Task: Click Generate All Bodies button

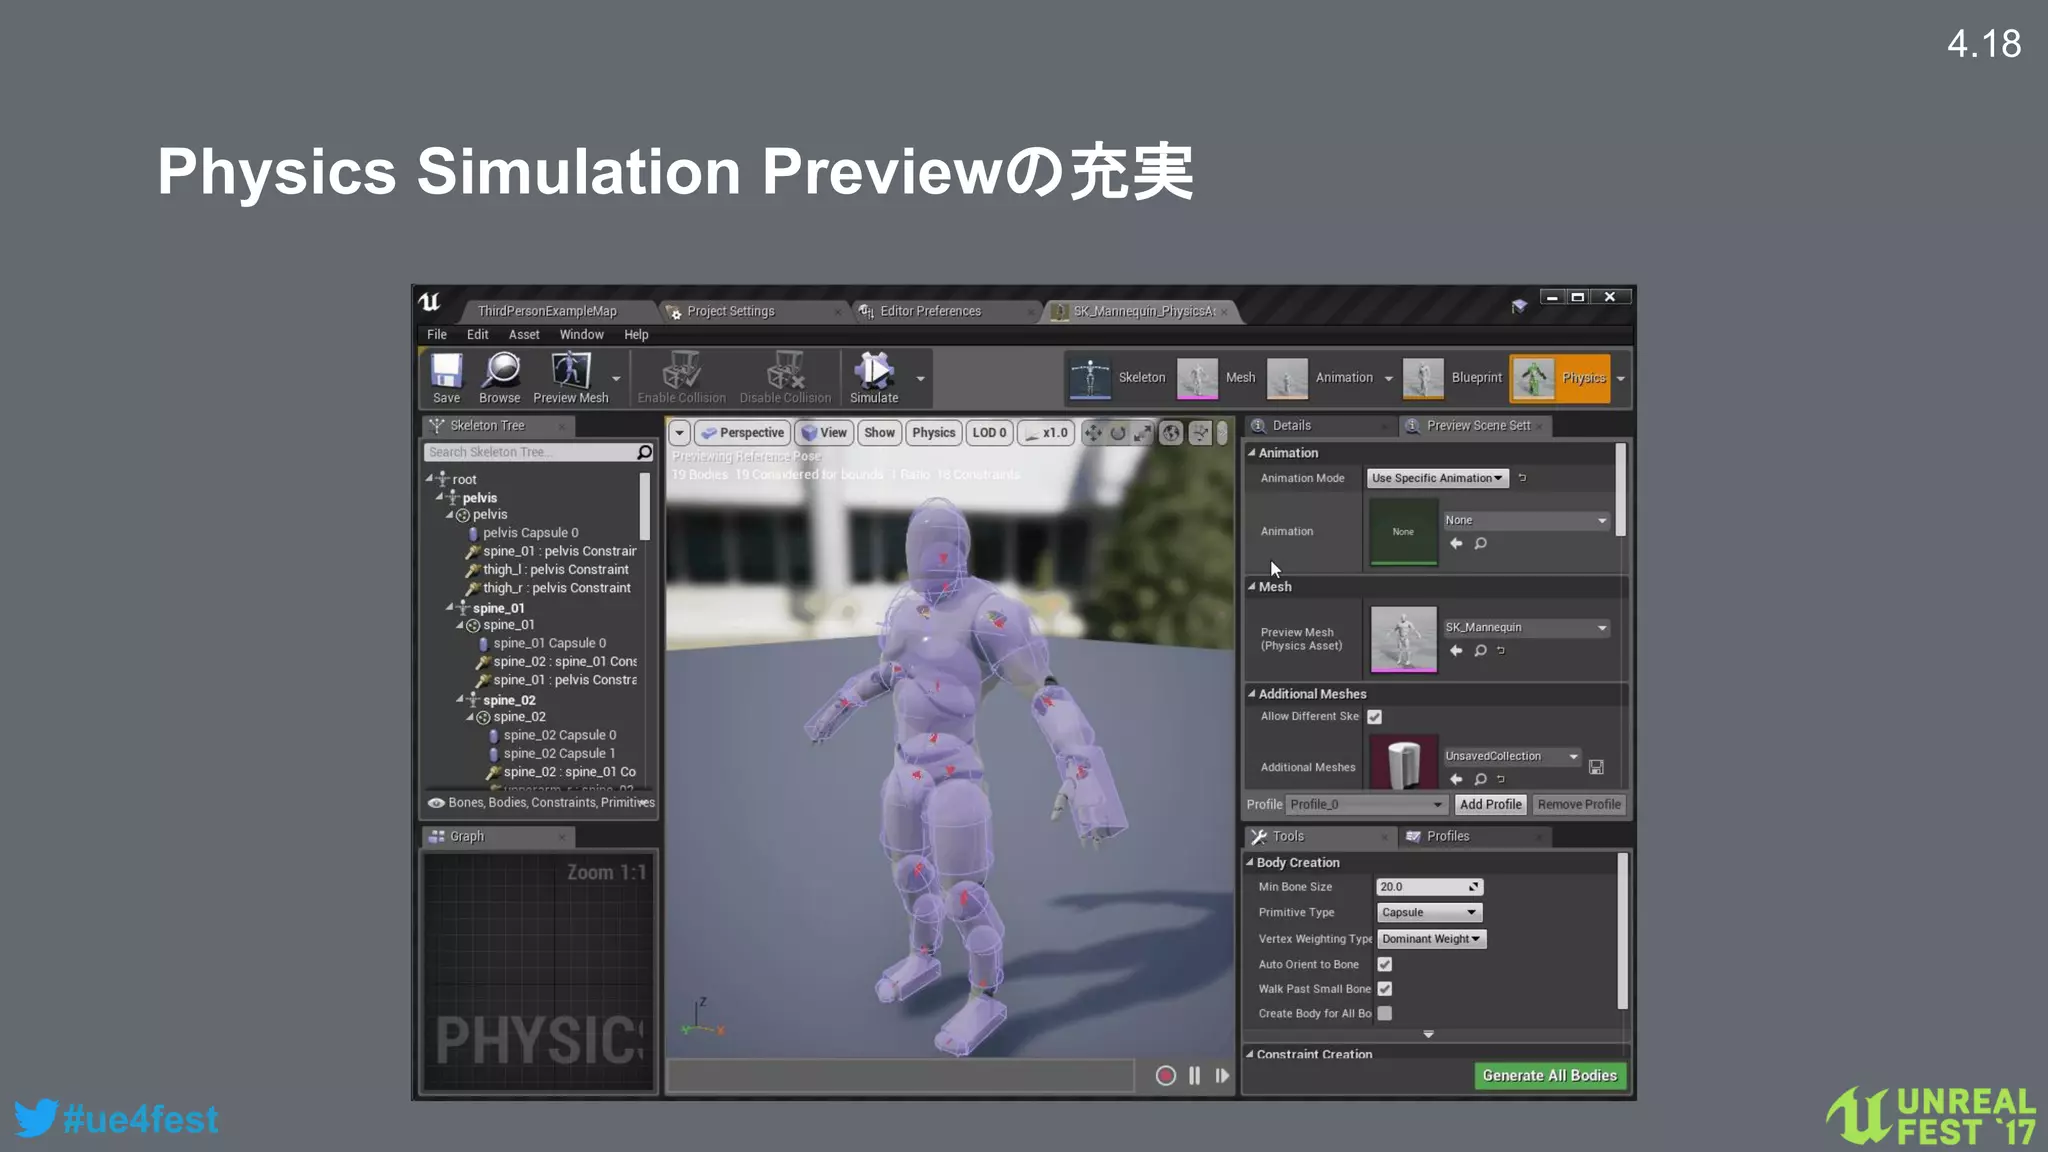Action: pos(1549,1075)
